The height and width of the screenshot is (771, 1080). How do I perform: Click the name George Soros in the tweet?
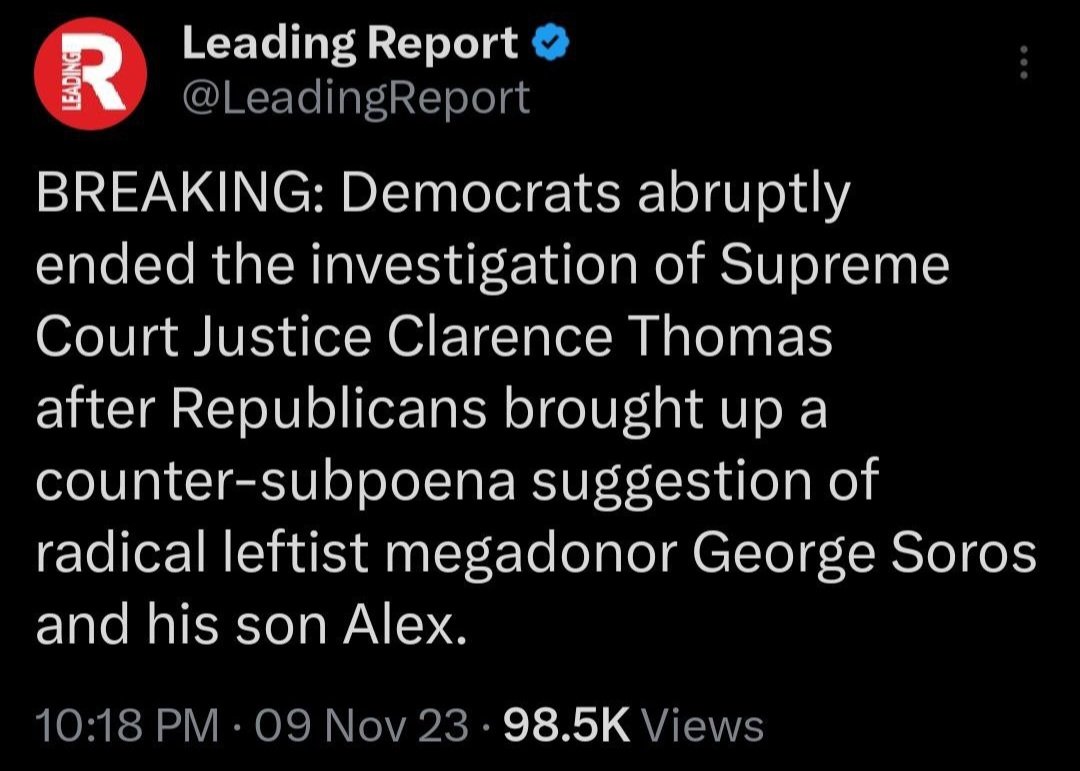[x=860, y=553]
